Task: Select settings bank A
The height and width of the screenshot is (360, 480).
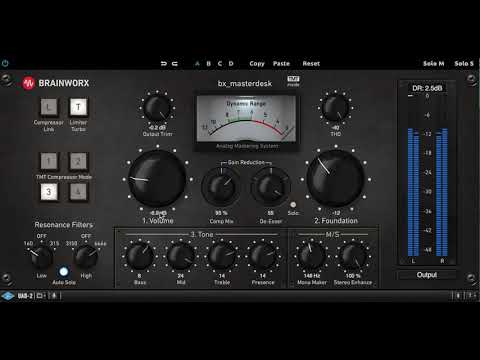Action: coord(197,63)
